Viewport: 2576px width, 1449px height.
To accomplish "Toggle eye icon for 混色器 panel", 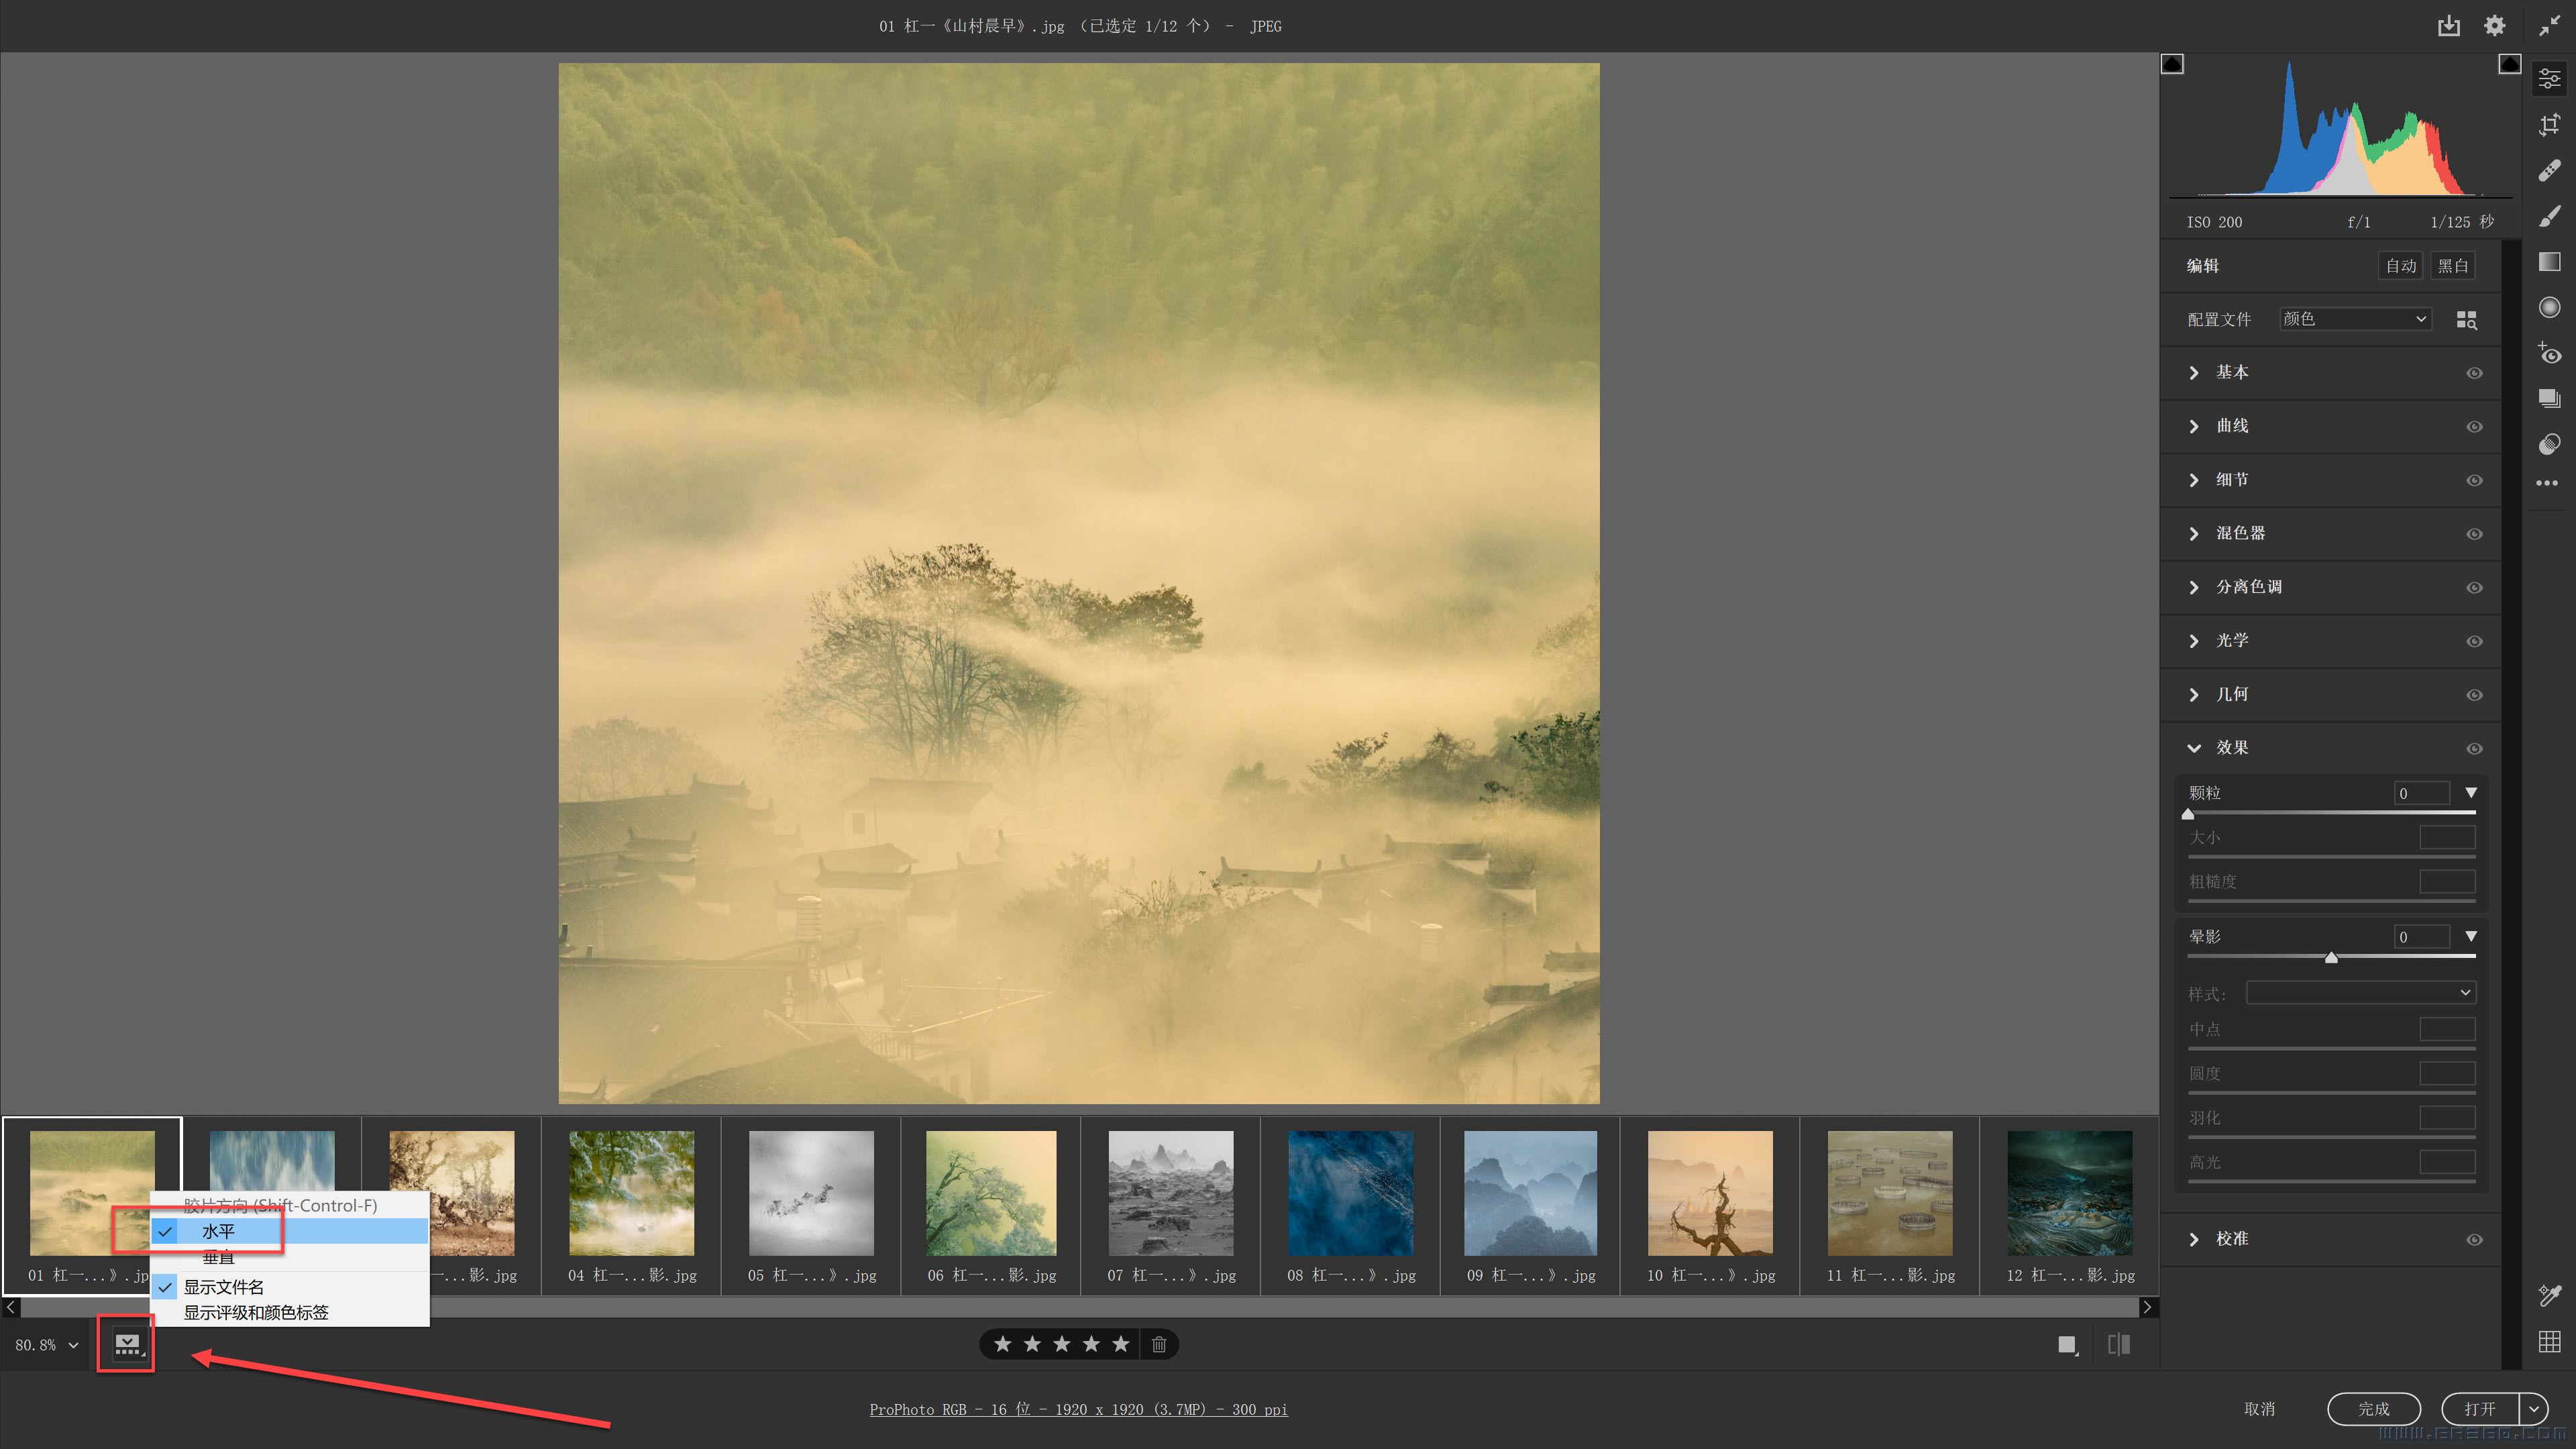I will (2474, 534).
